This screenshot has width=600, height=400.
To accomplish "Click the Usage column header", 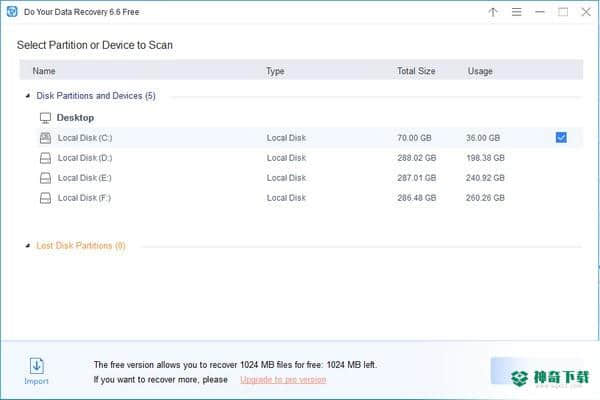I will point(480,71).
